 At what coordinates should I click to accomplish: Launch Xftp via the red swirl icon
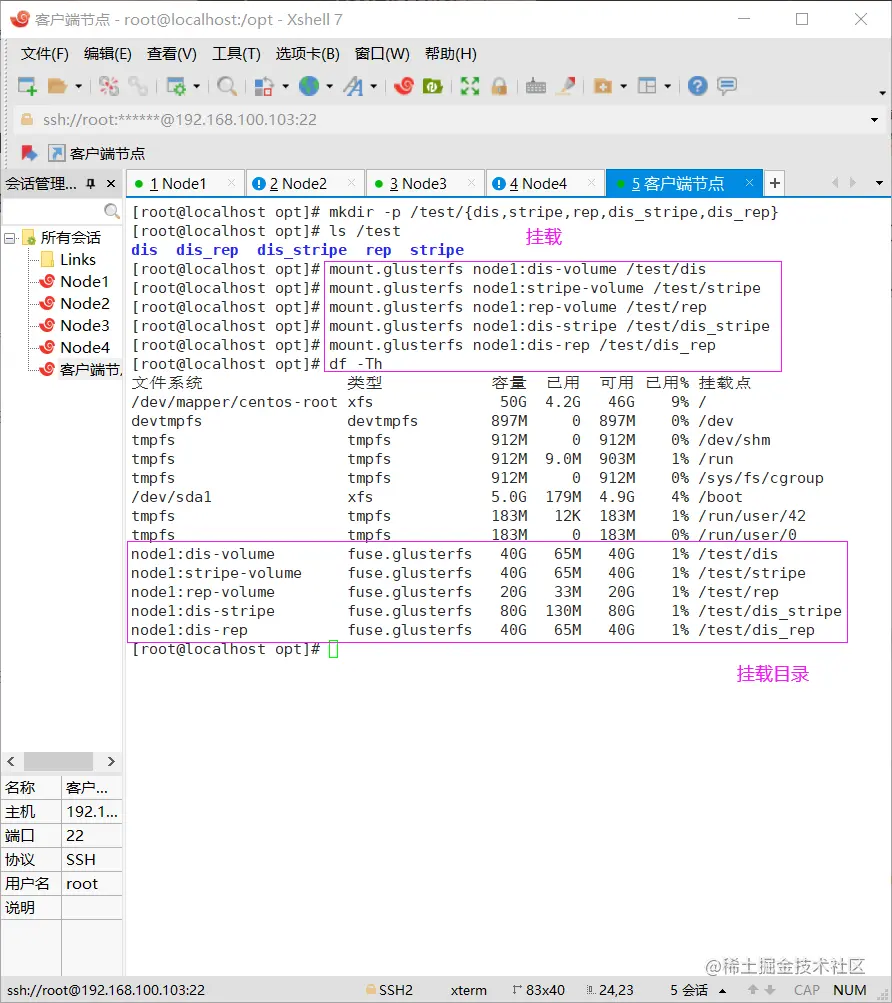(404, 86)
